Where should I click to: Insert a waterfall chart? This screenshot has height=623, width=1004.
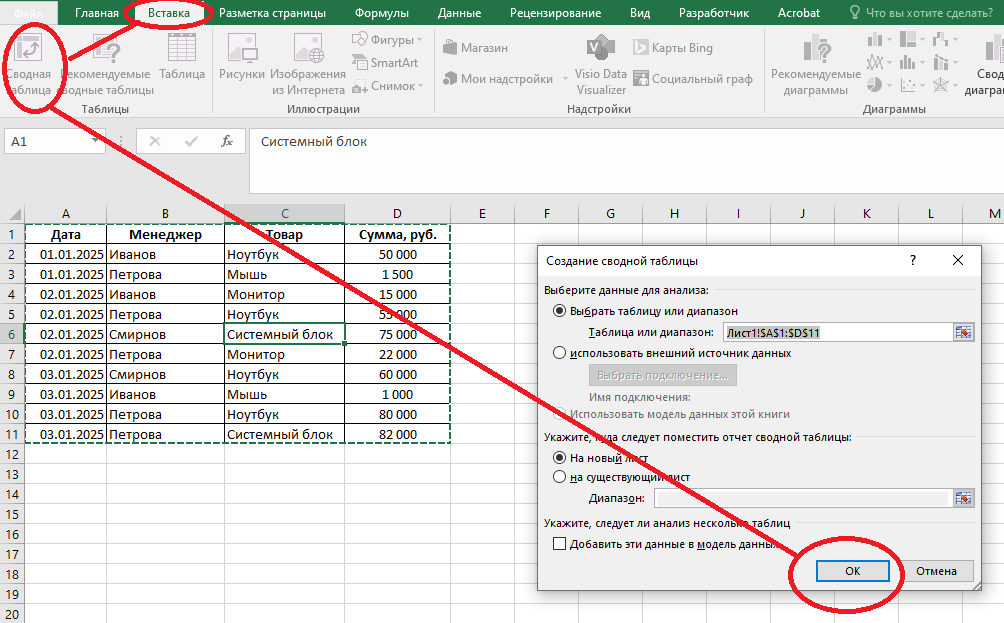(941, 39)
